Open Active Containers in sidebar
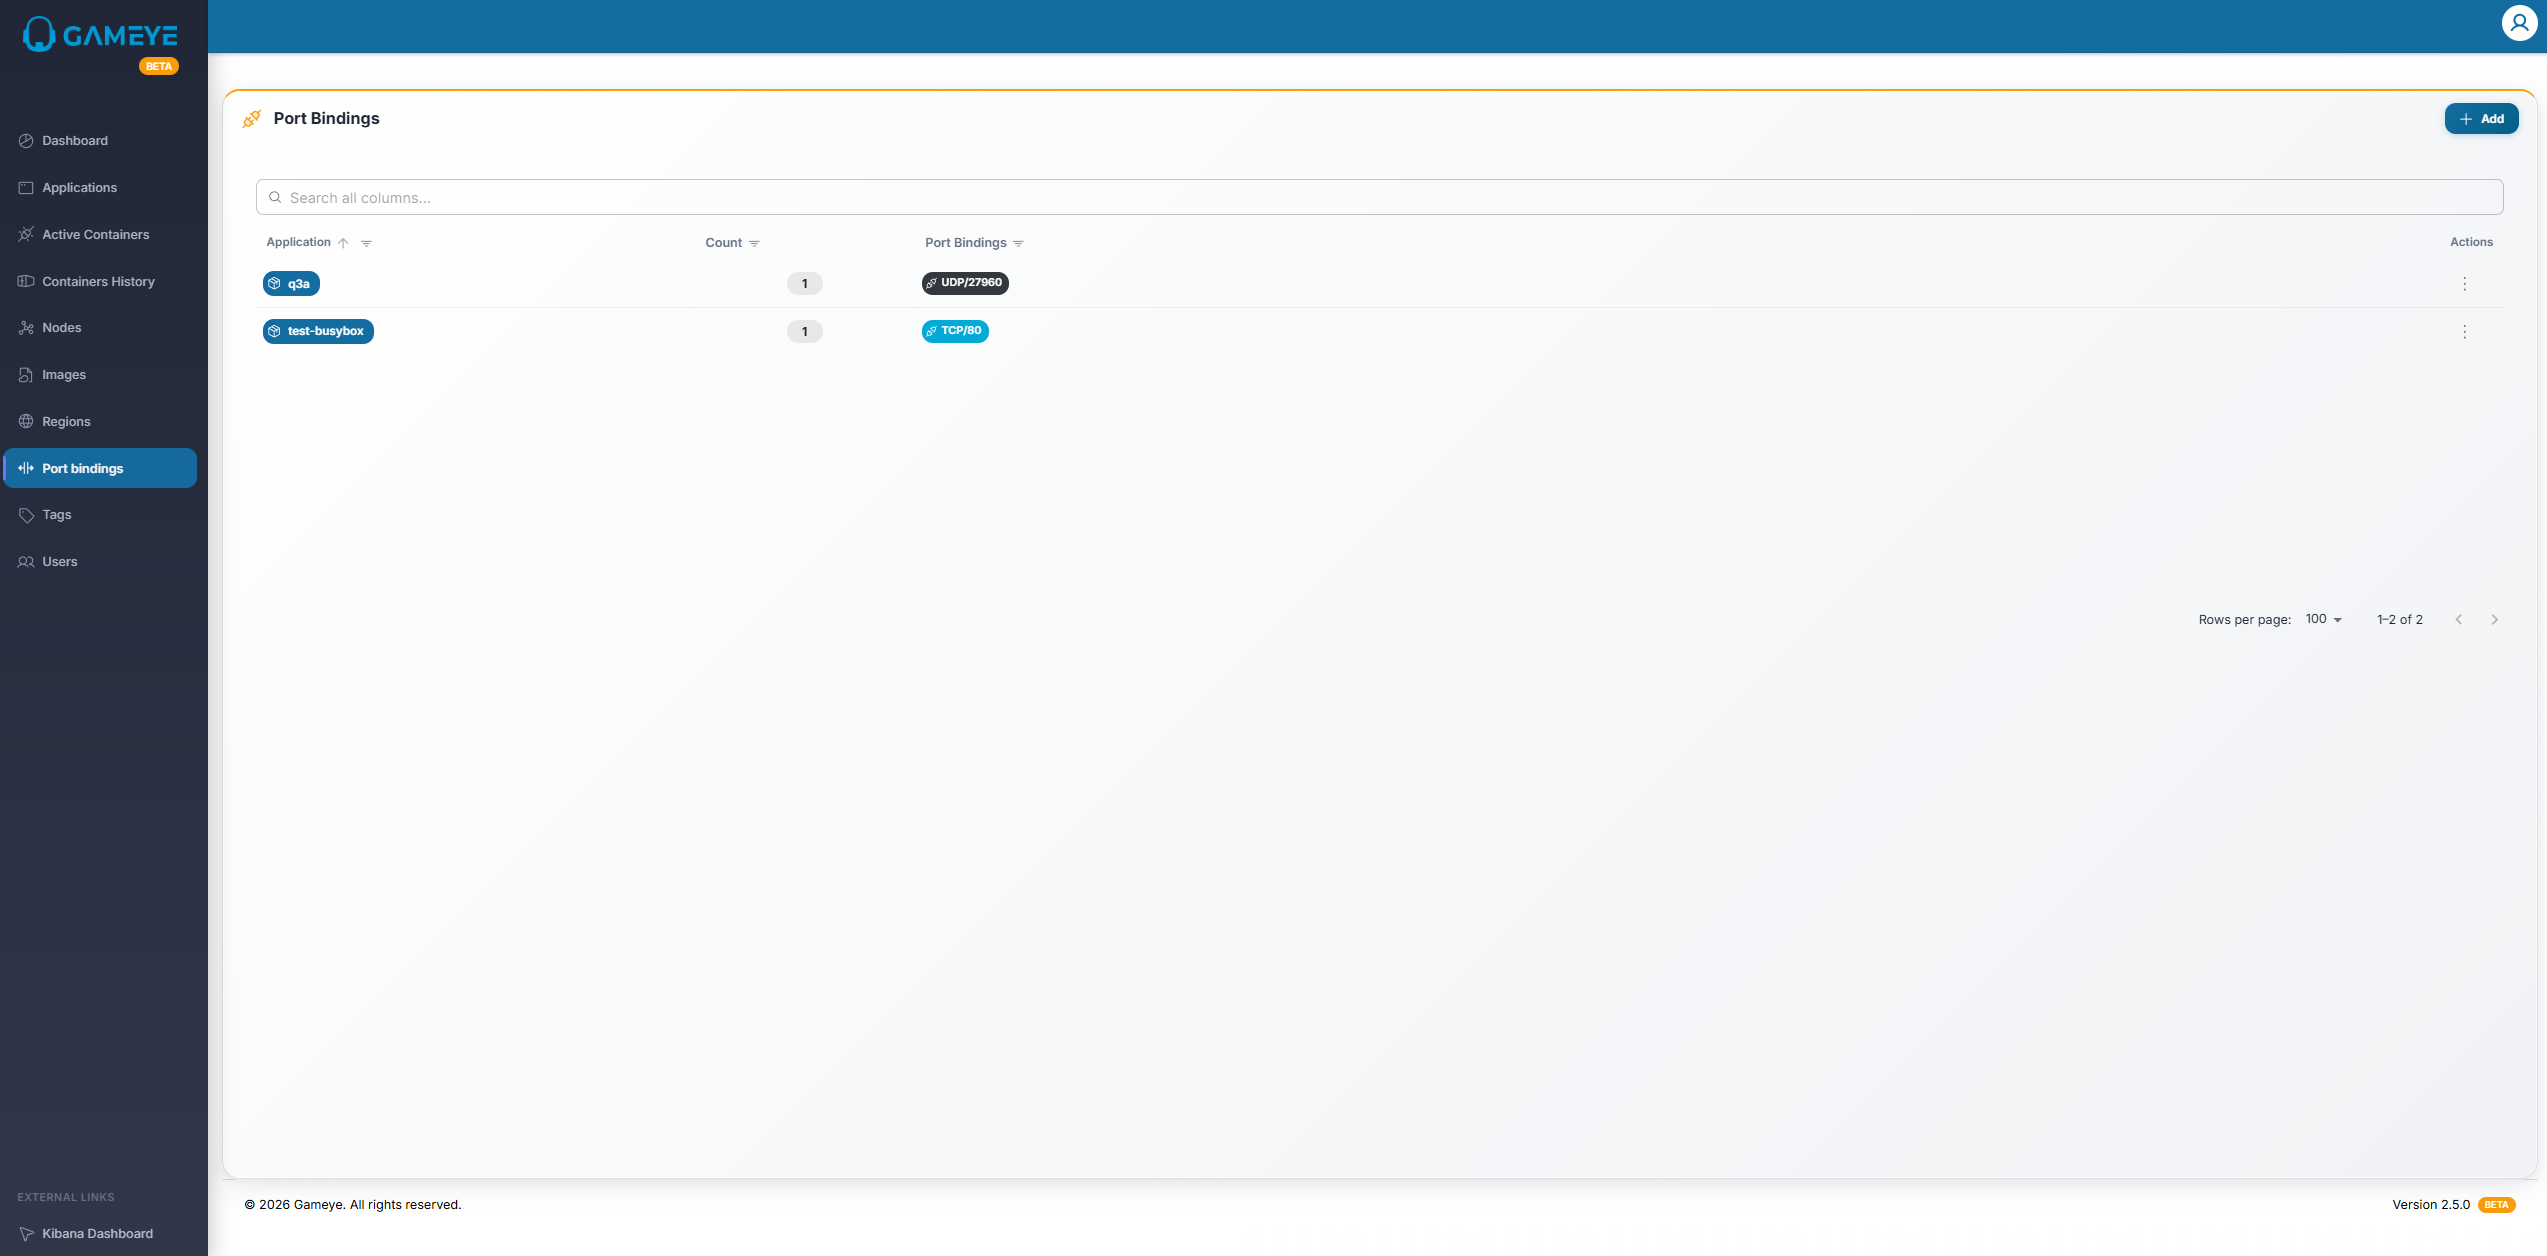 95,235
